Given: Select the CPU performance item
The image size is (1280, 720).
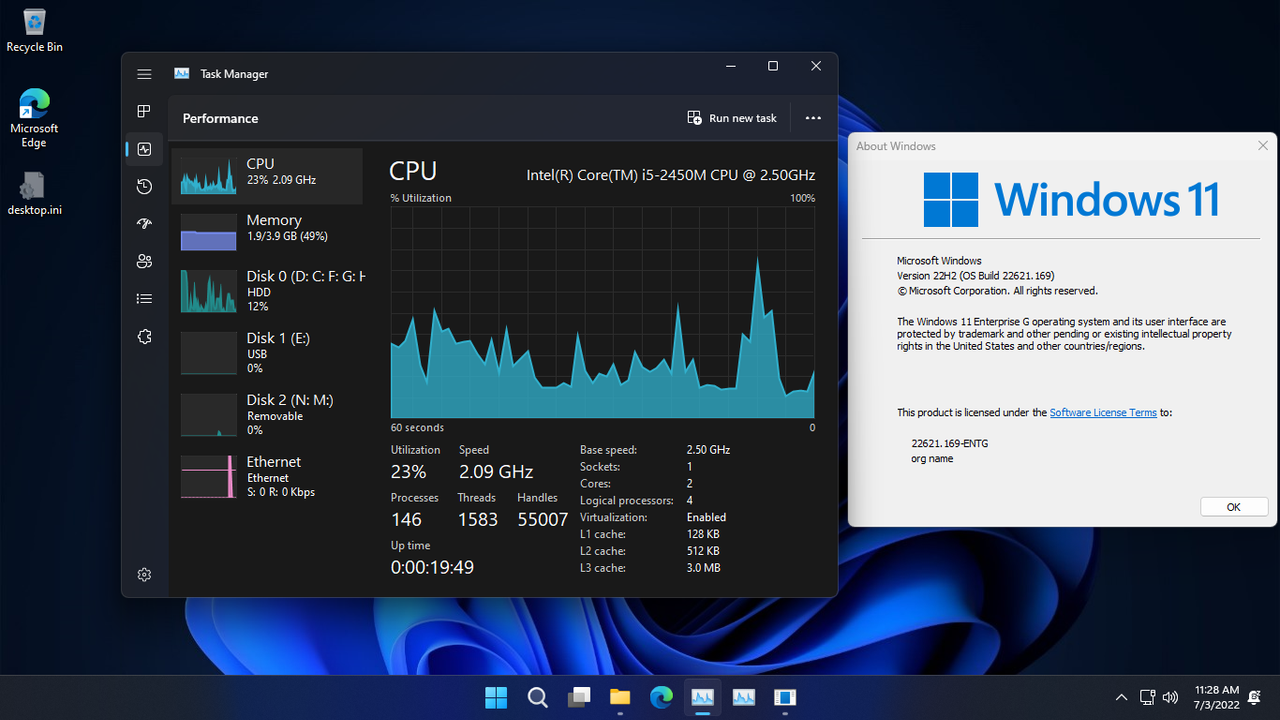Looking at the screenshot, I should click(267, 176).
